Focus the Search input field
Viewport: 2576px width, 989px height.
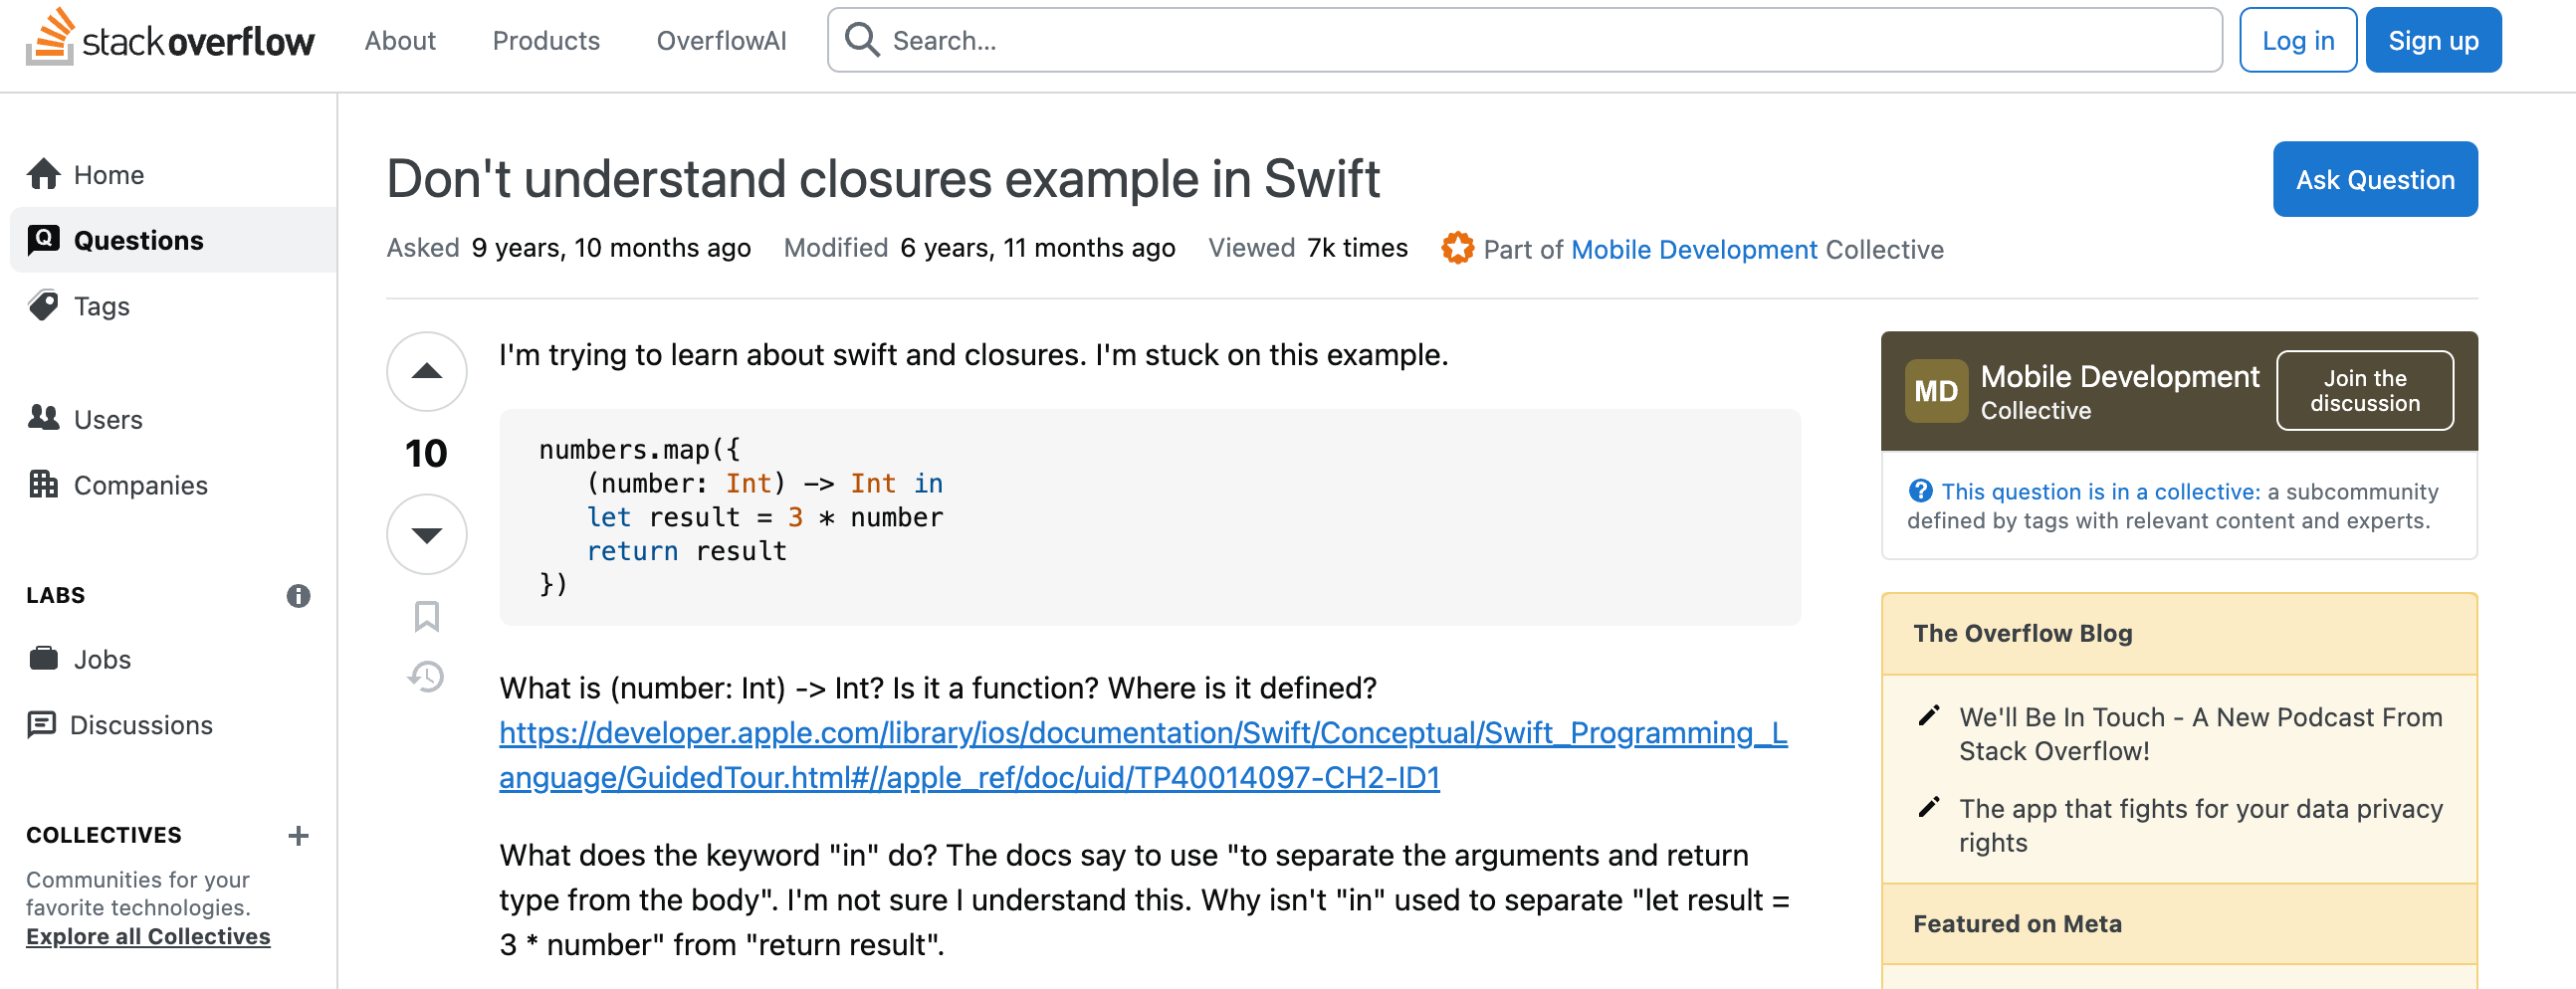(x=1524, y=40)
